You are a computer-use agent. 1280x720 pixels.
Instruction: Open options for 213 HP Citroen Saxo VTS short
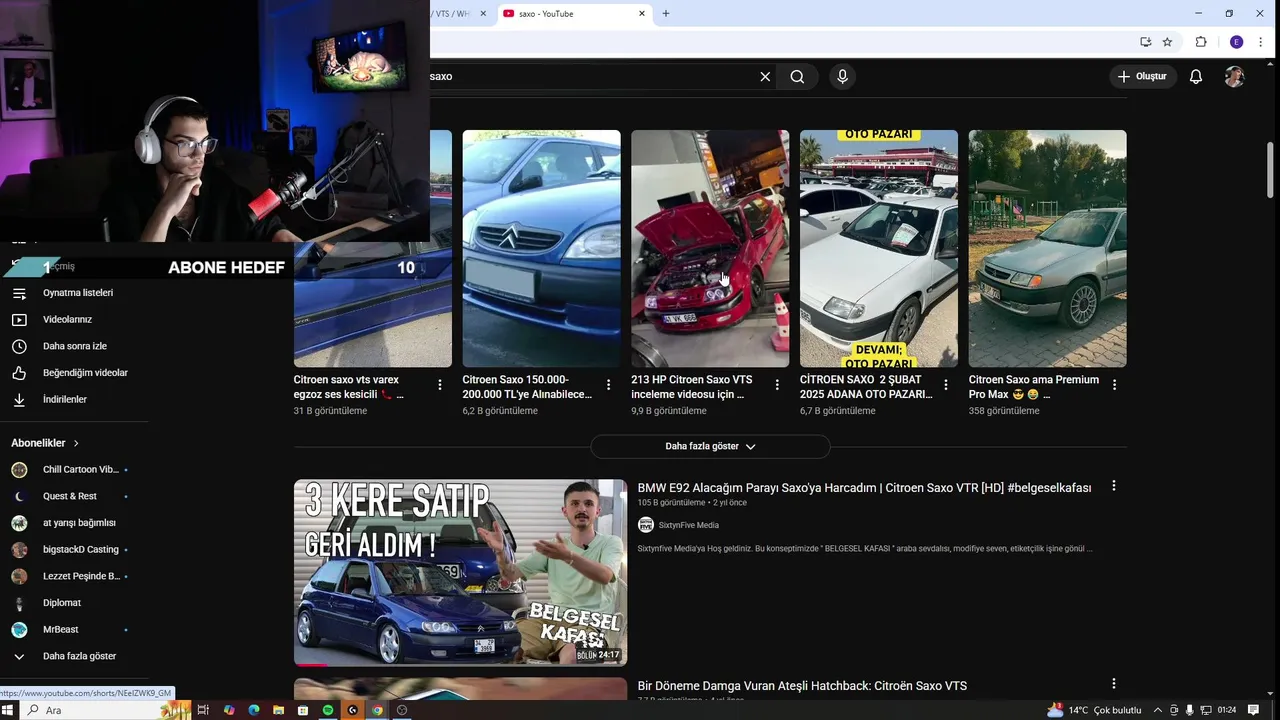[x=777, y=384]
